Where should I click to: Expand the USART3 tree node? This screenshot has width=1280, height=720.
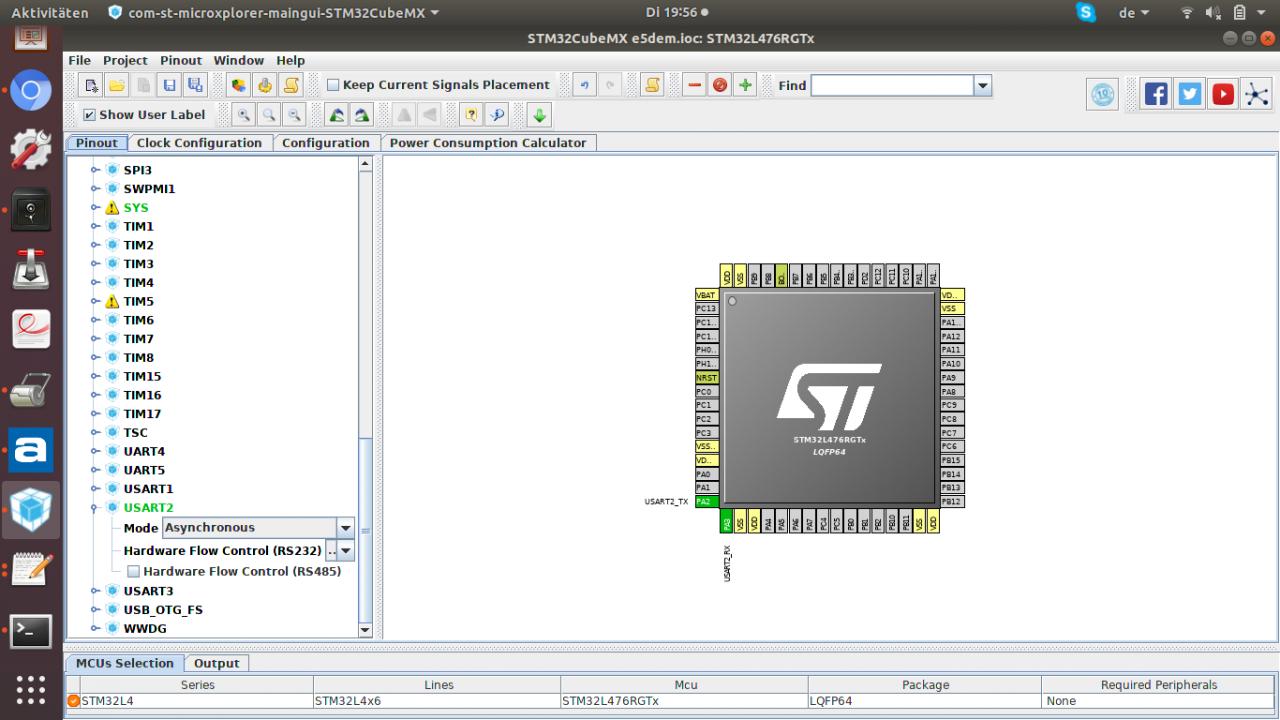coord(96,591)
